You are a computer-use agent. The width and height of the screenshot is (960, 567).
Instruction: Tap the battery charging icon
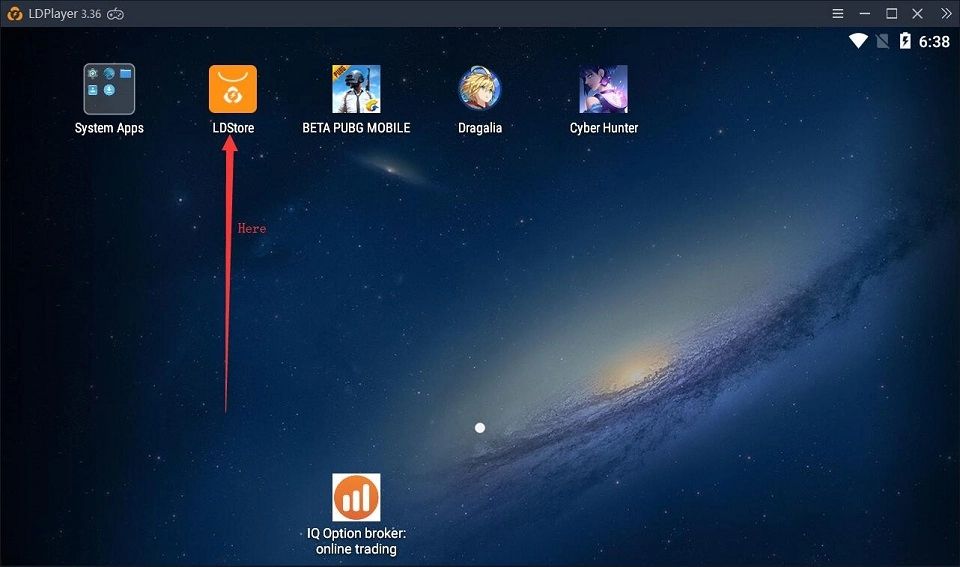pyautogui.click(x=905, y=41)
